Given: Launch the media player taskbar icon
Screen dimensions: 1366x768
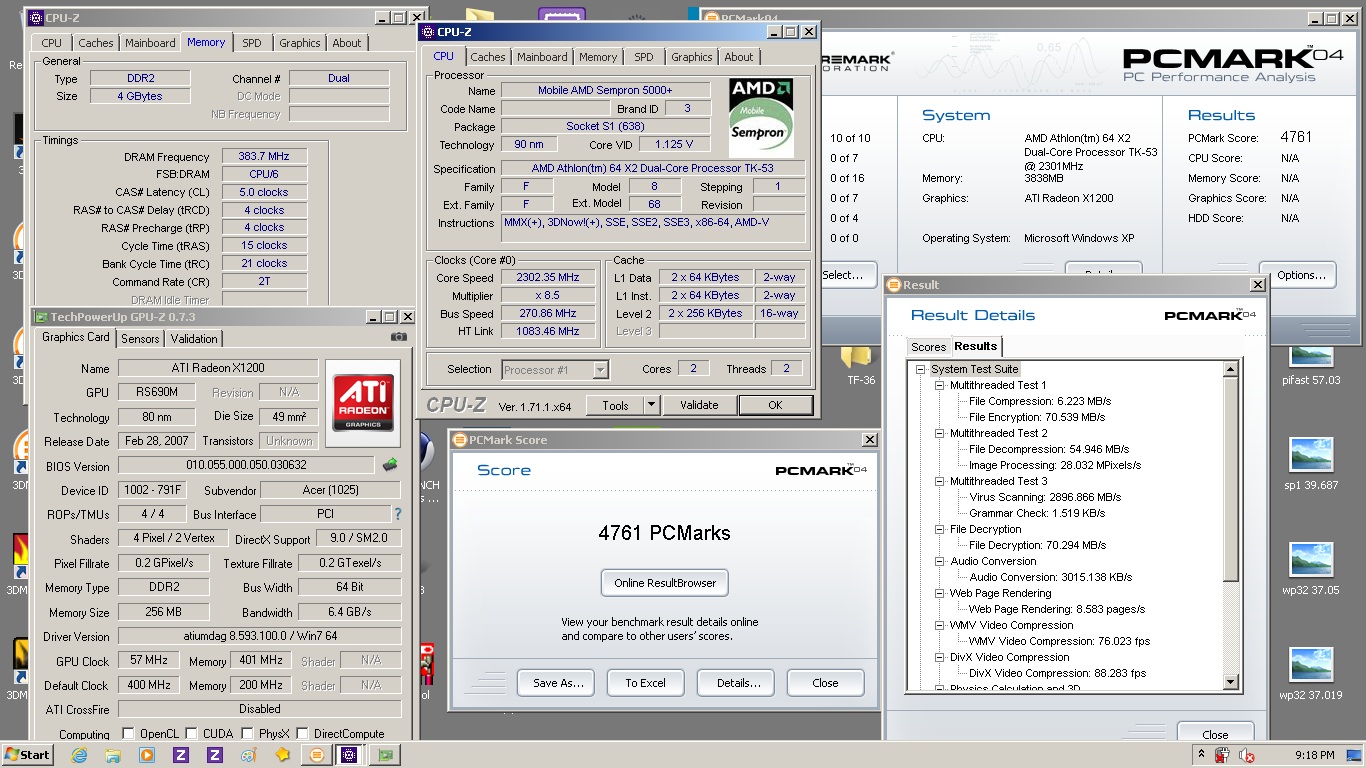Looking at the screenshot, I should (147, 755).
